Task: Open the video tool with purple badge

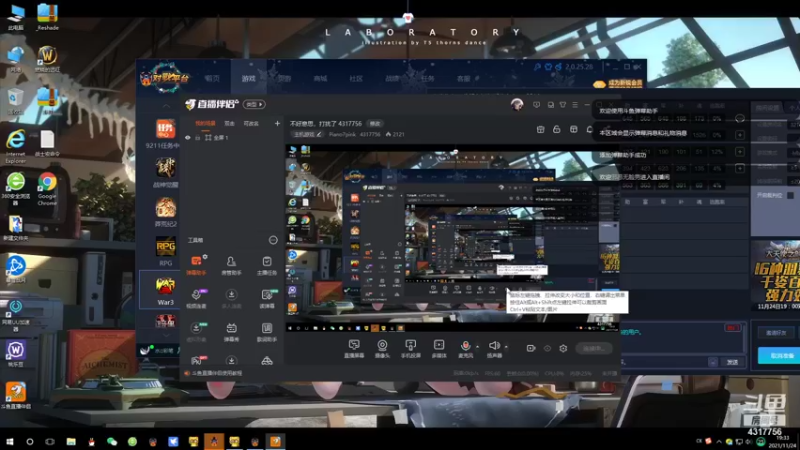Action: (x=196, y=298)
